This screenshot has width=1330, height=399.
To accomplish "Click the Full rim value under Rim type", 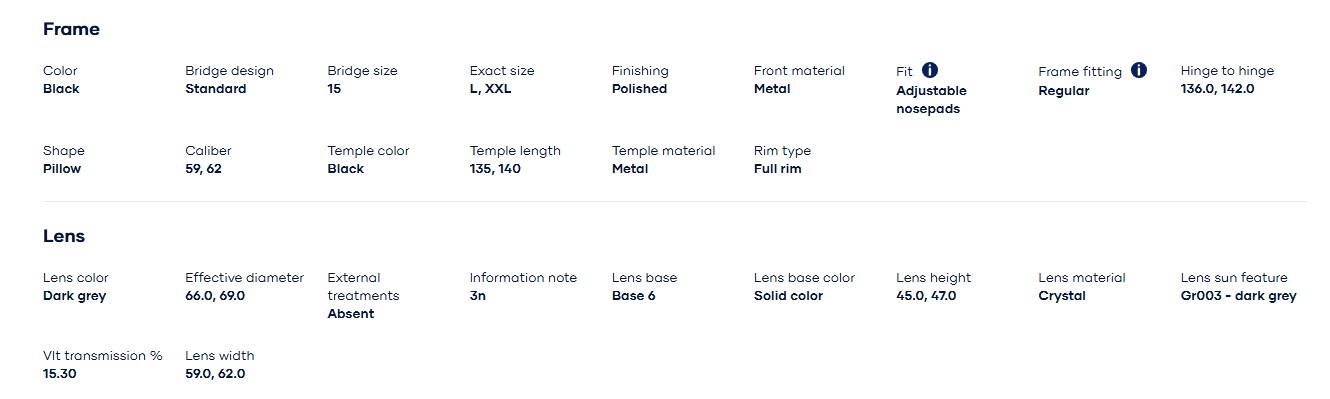I will click(777, 169).
